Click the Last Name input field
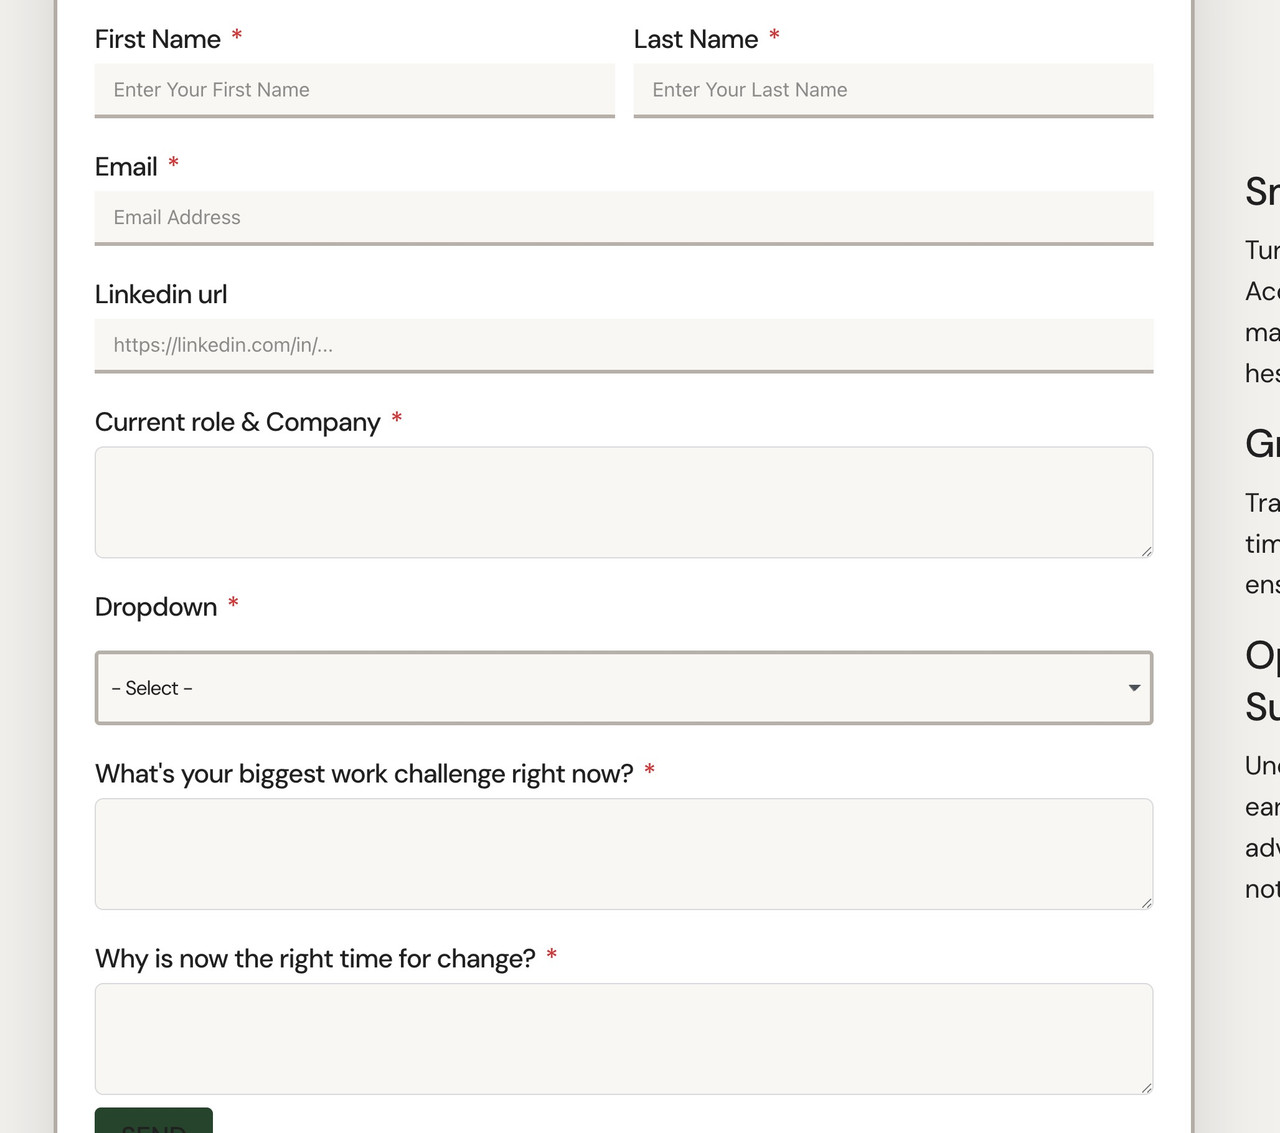Image resolution: width=1280 pixels, height=1133 pixels. [x=893, y=90]
